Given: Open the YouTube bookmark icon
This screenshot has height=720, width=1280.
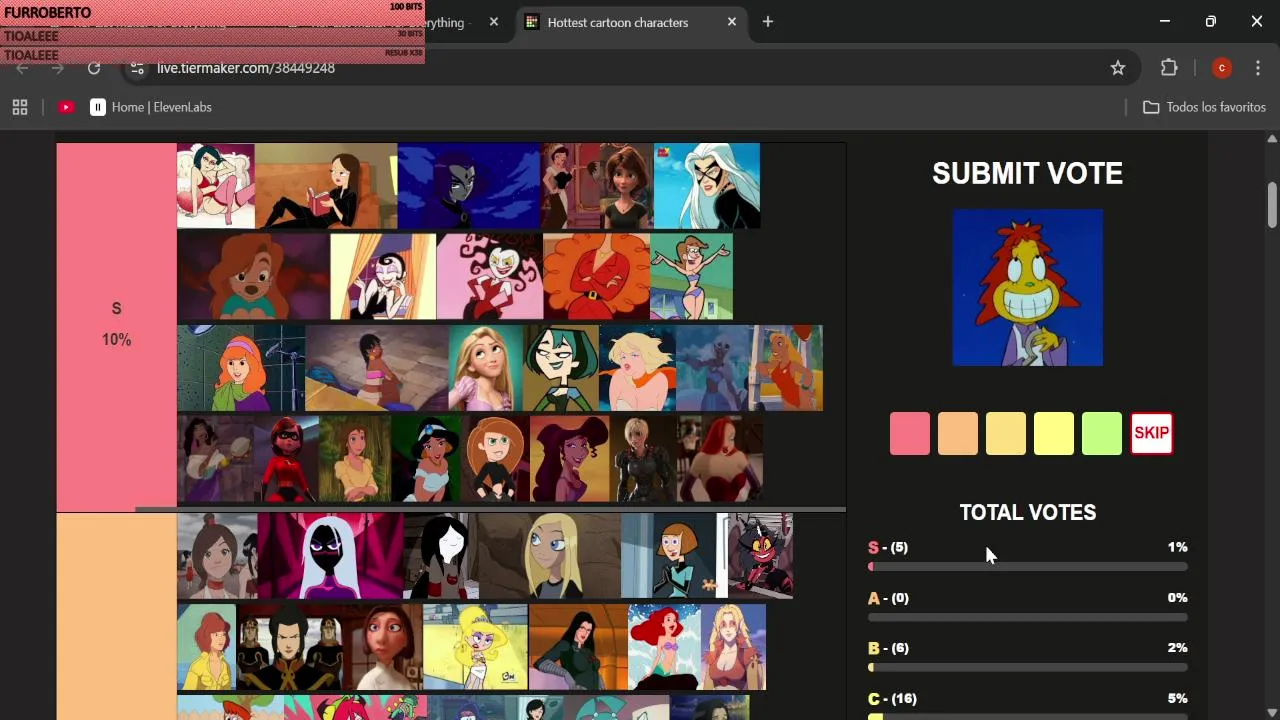Looking at the screenshot, I should click(66, 107).
